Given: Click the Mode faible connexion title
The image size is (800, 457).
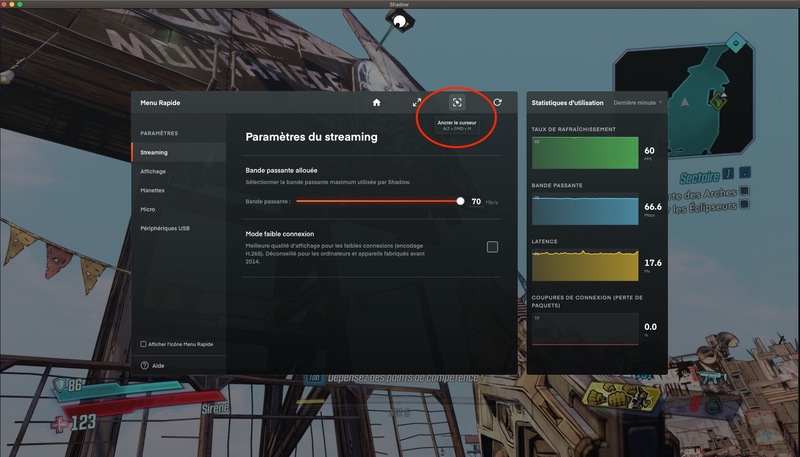Looking at the screenshot, I should pyautogui.click(x=280, y=234).
